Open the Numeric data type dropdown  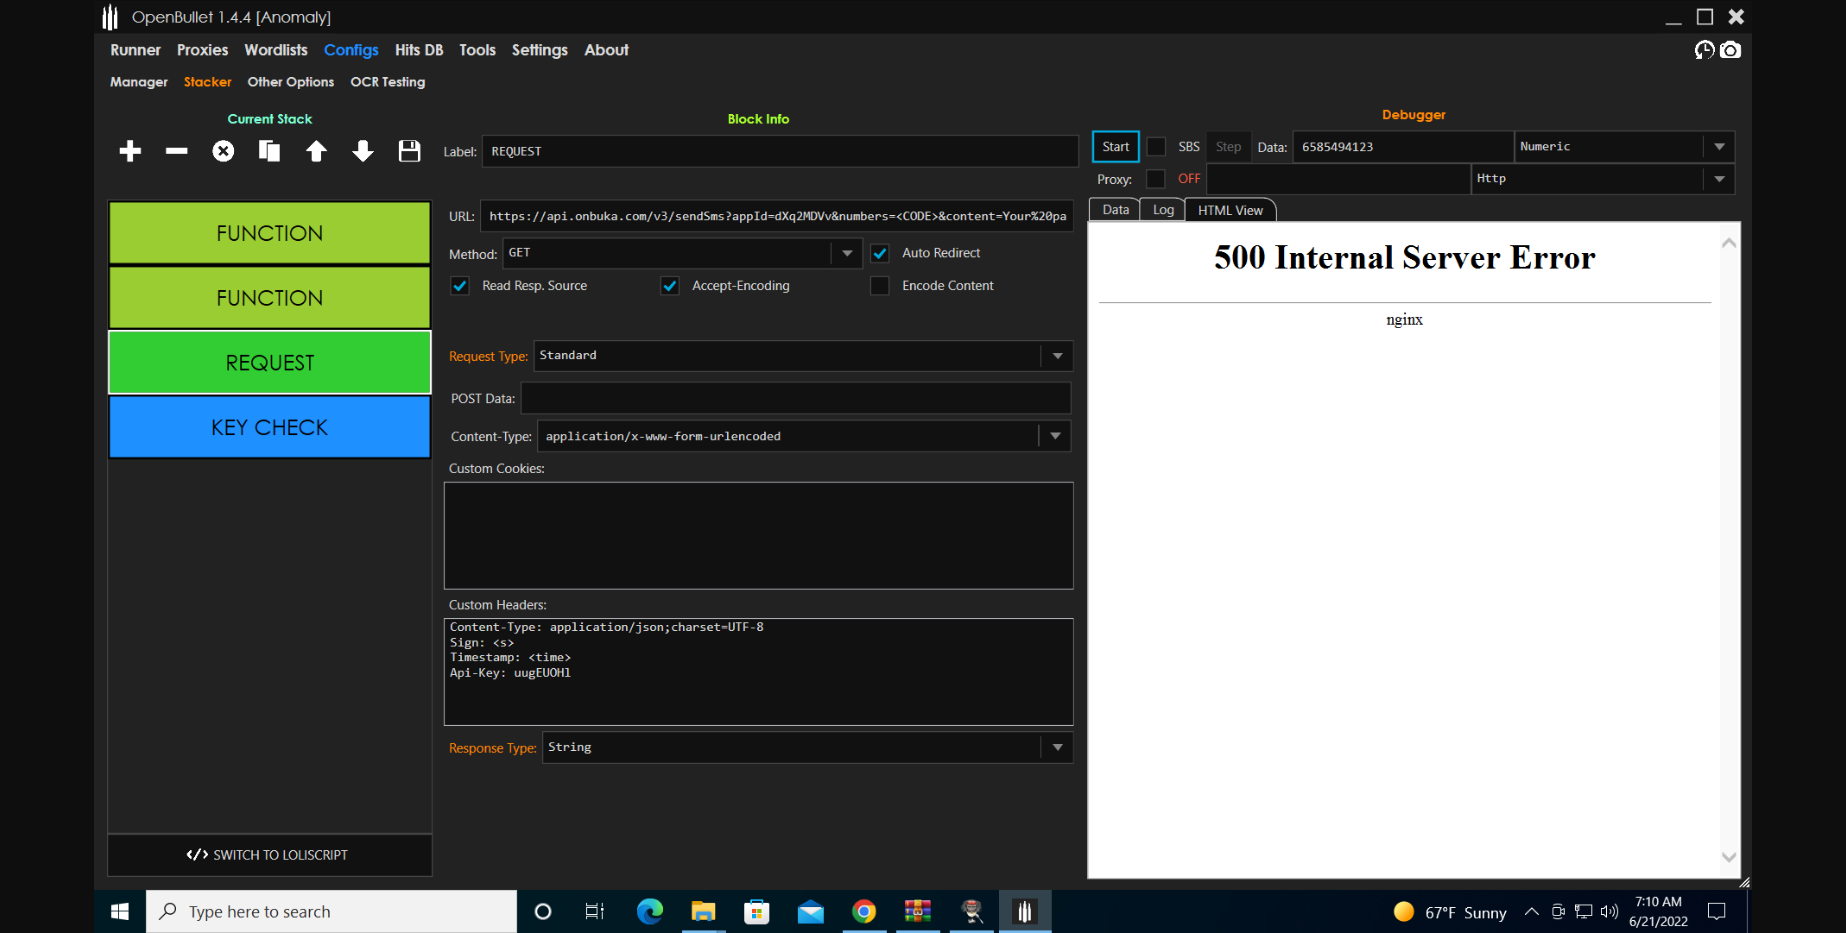1719,146
